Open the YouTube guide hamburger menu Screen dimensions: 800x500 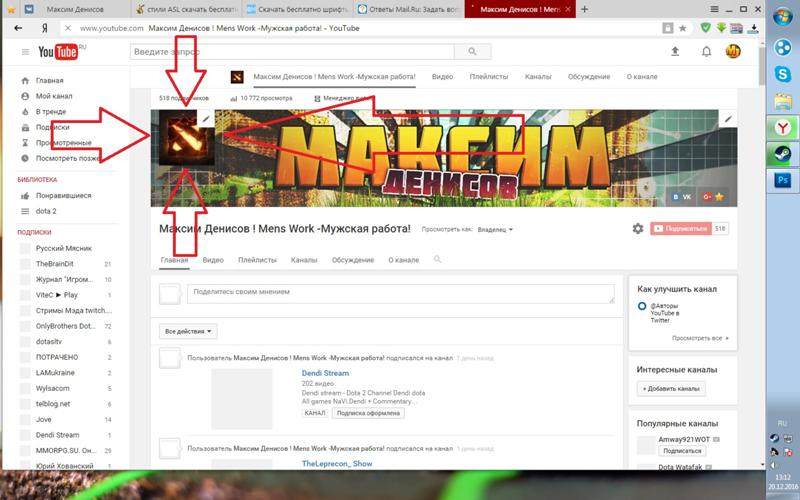[x=25, y=52]
